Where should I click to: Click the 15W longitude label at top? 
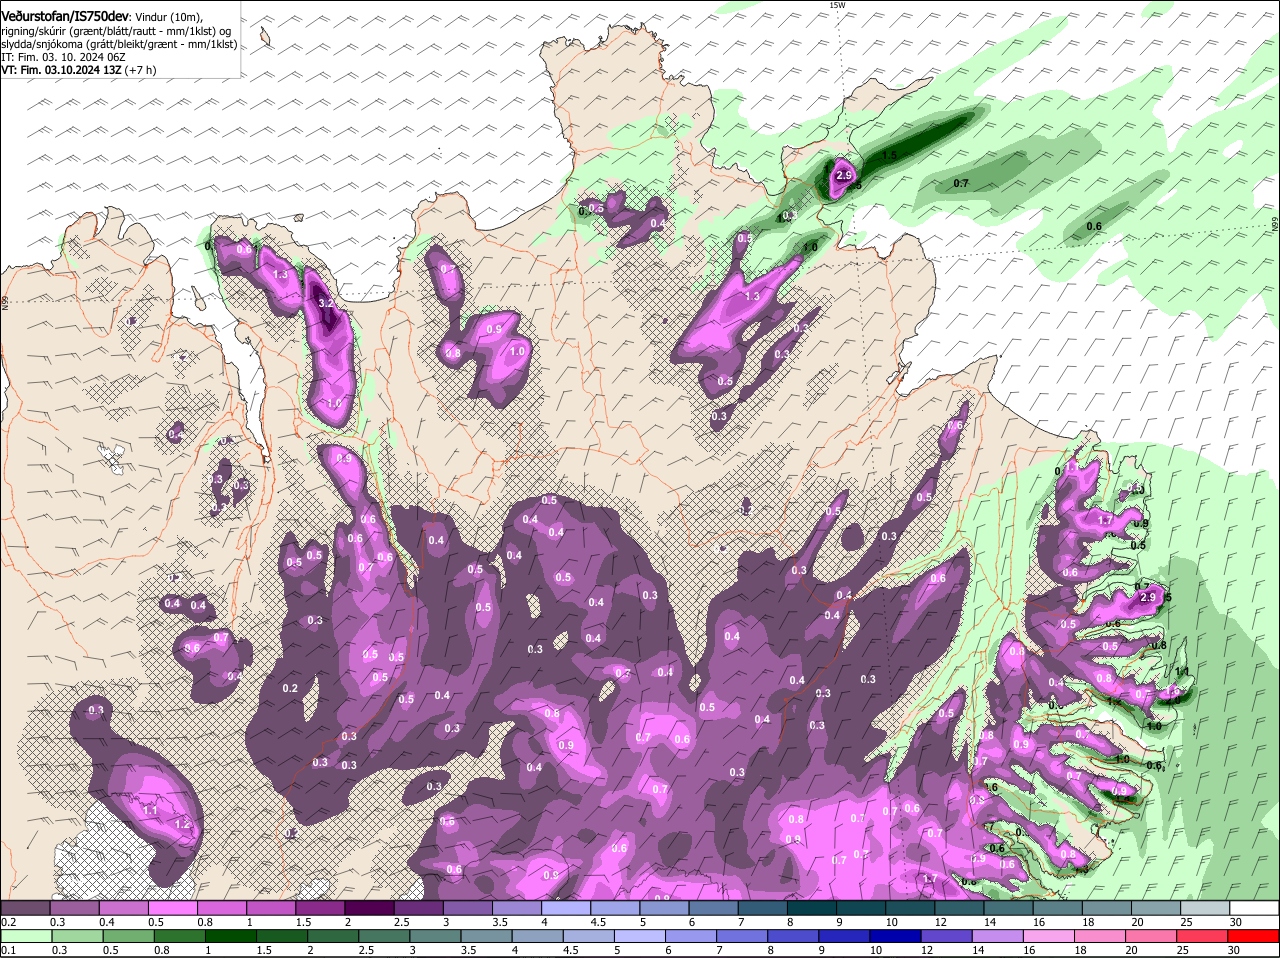click(837, 5)
